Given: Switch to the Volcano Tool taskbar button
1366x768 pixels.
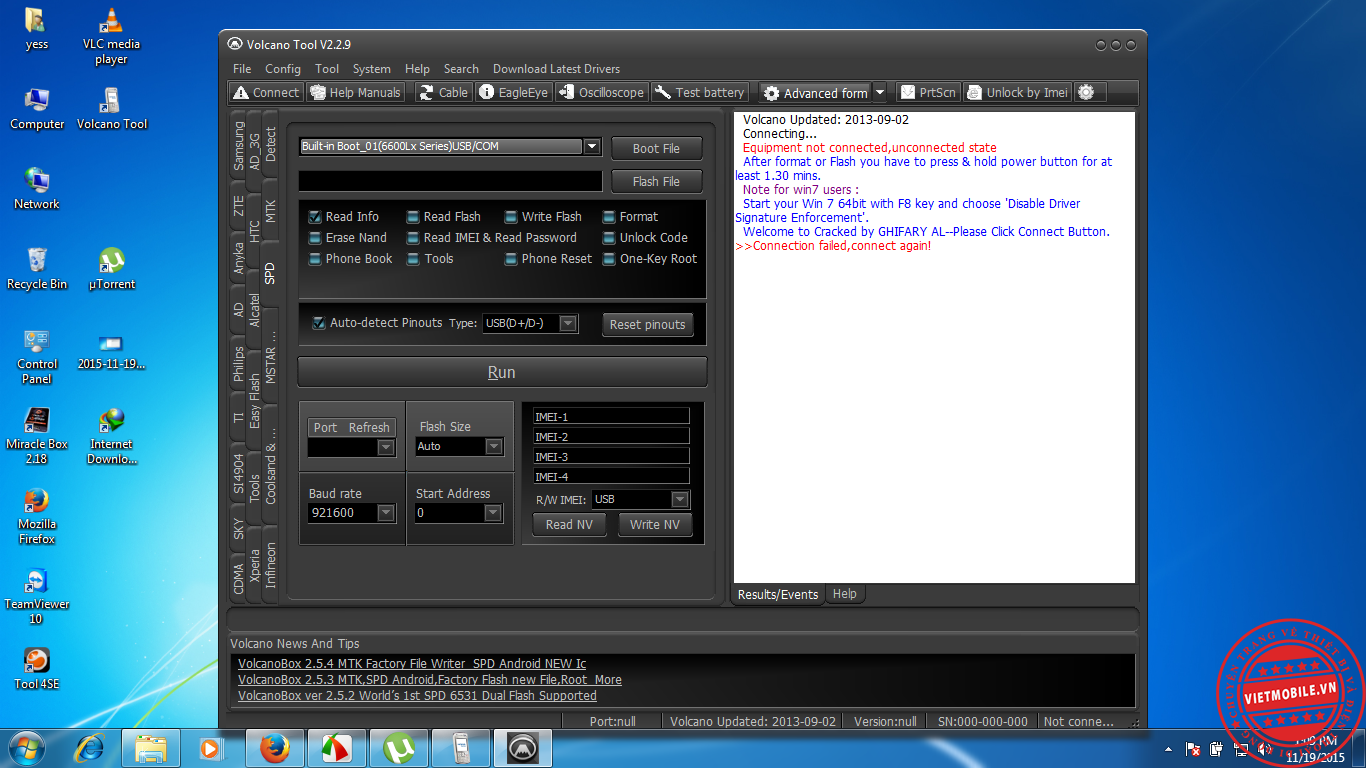Looking at the screenshot, I should tap(523, 748).
